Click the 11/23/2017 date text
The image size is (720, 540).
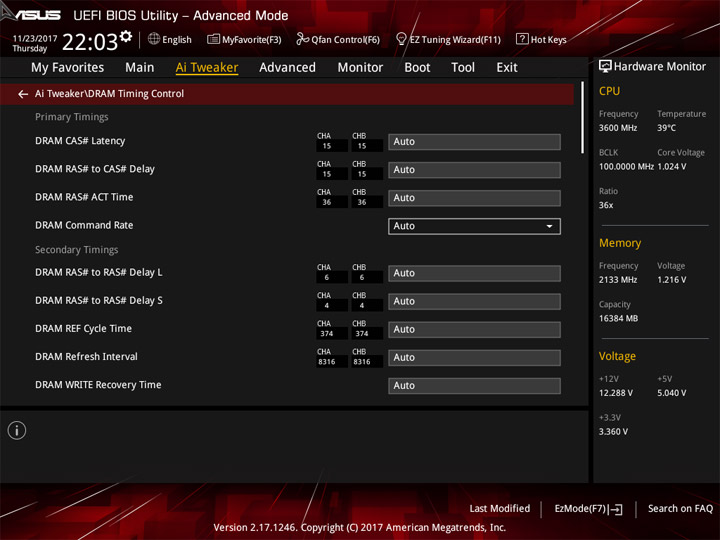point(35,39)
